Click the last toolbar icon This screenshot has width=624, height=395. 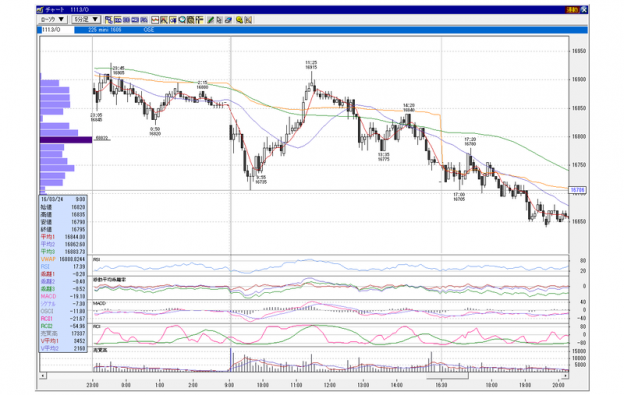[x=248, y=20]
